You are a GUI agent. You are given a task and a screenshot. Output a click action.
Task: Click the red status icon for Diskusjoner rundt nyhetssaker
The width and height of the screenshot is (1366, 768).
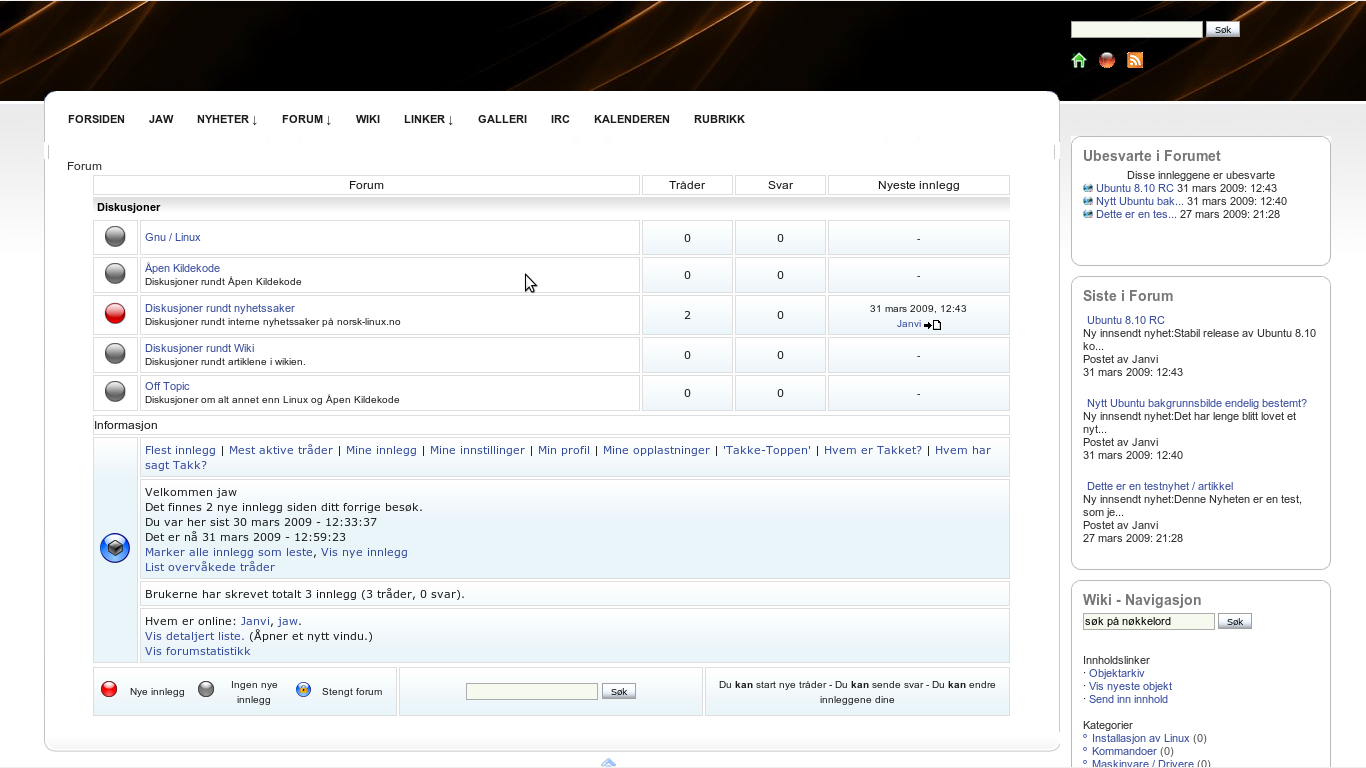pyautogui.click(x=115, y=314)
